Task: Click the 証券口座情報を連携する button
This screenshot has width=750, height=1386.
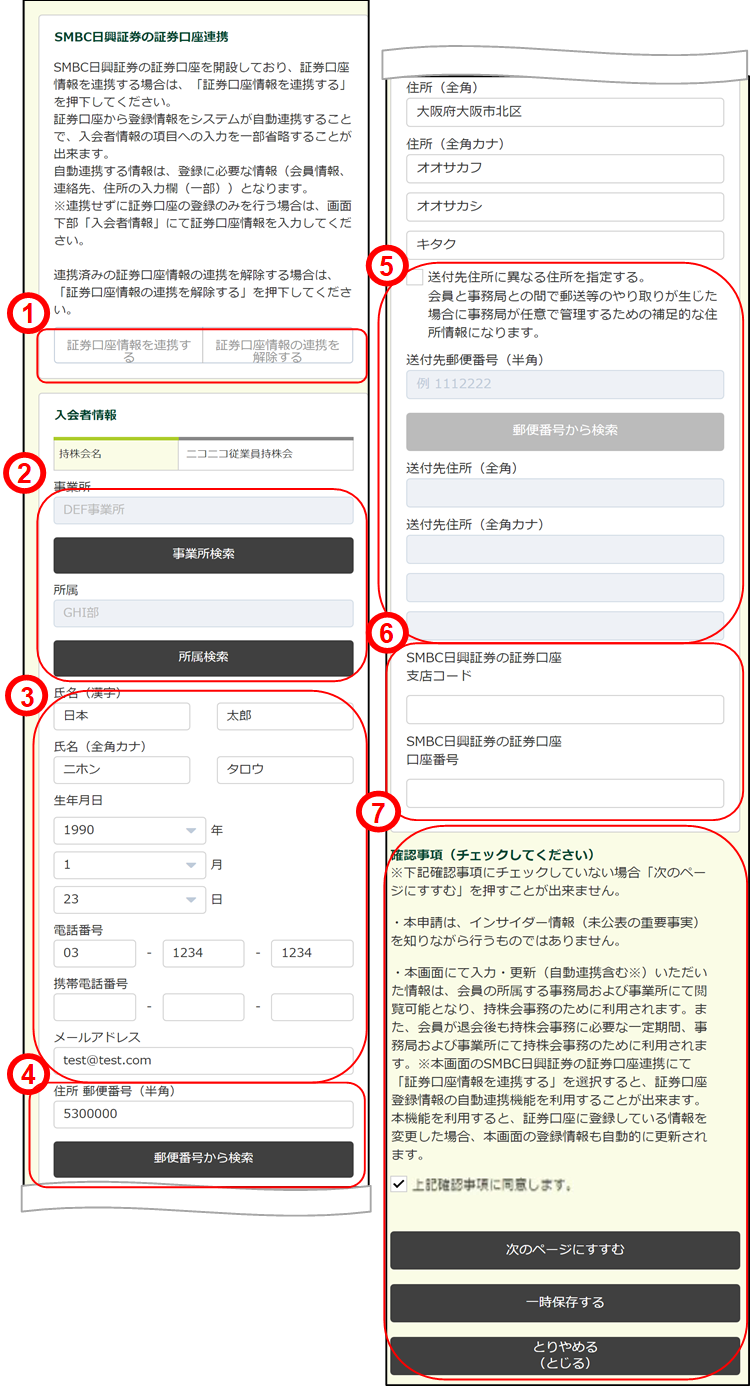Action: click(x=128, y=349)
